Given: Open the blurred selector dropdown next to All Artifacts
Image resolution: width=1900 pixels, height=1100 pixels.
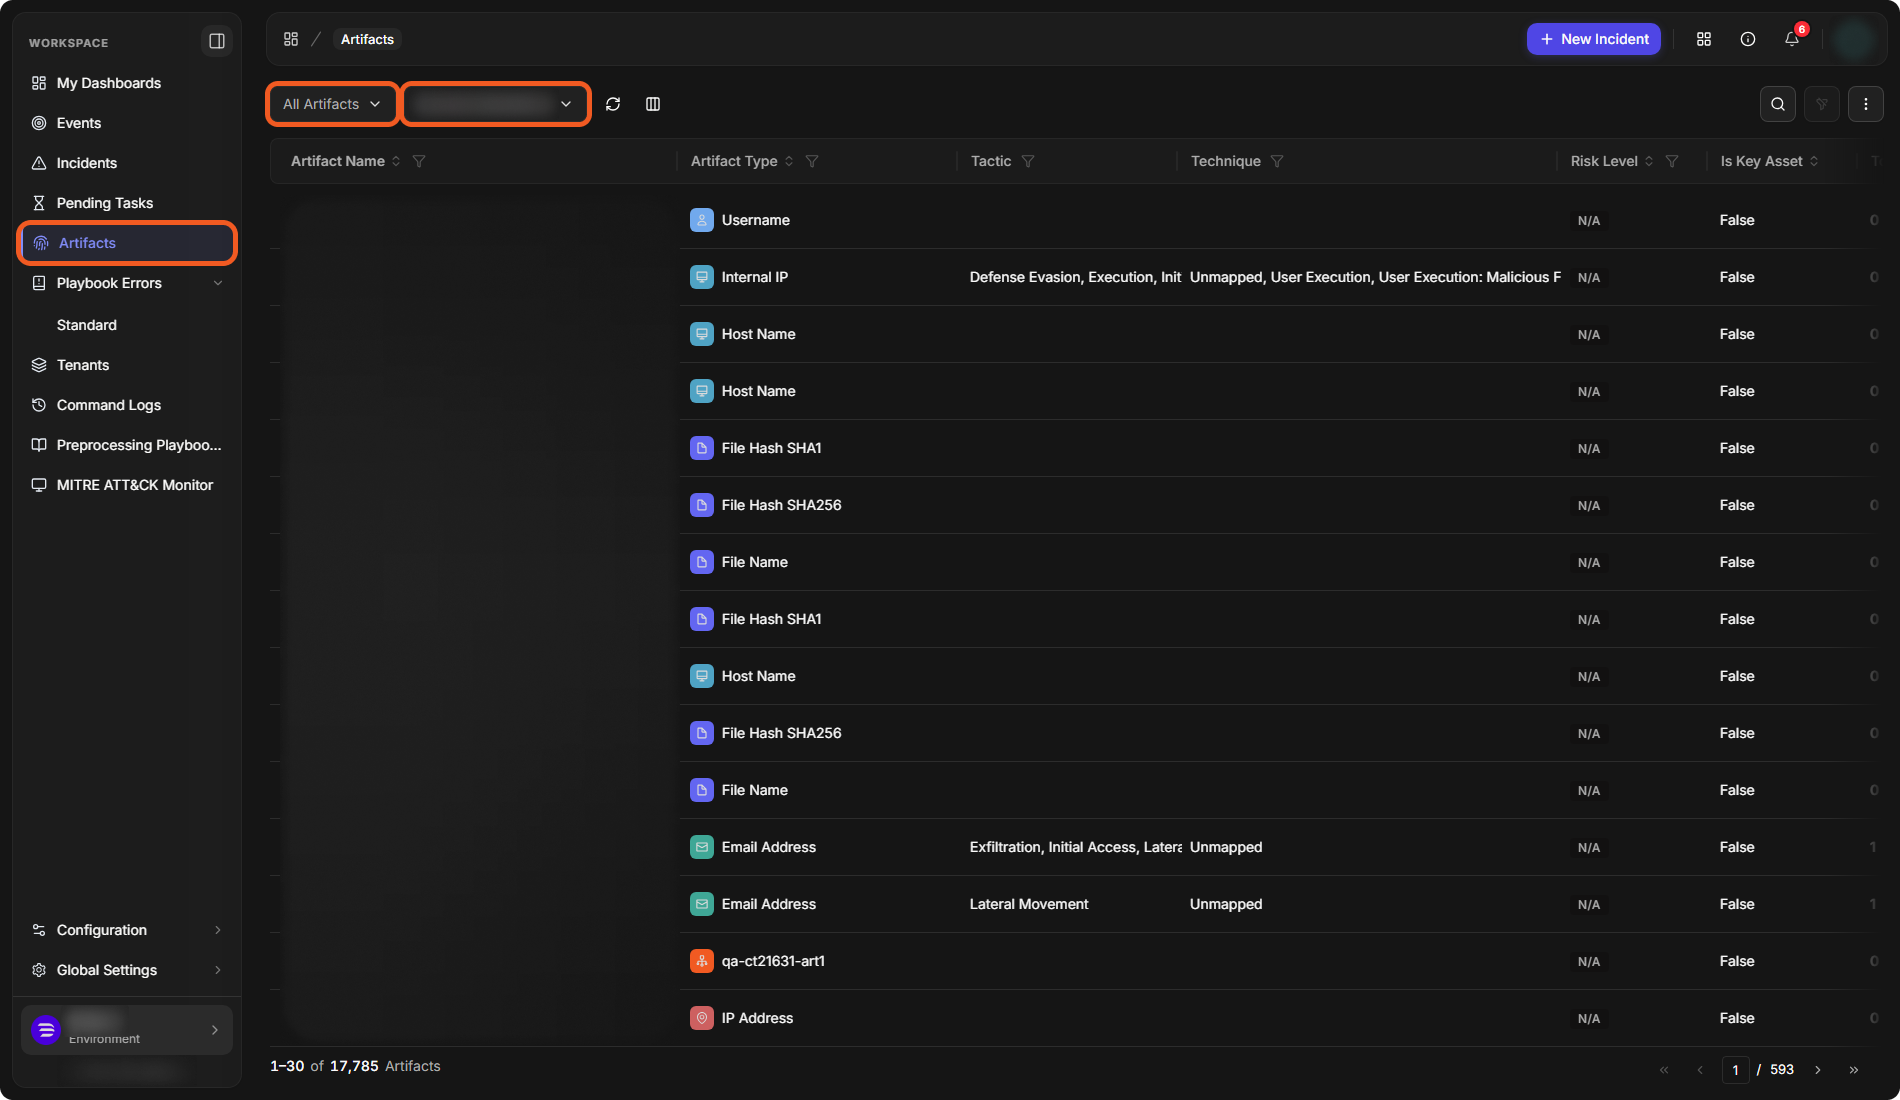Looking at the screenshot, I should click(x=495, y=104).
